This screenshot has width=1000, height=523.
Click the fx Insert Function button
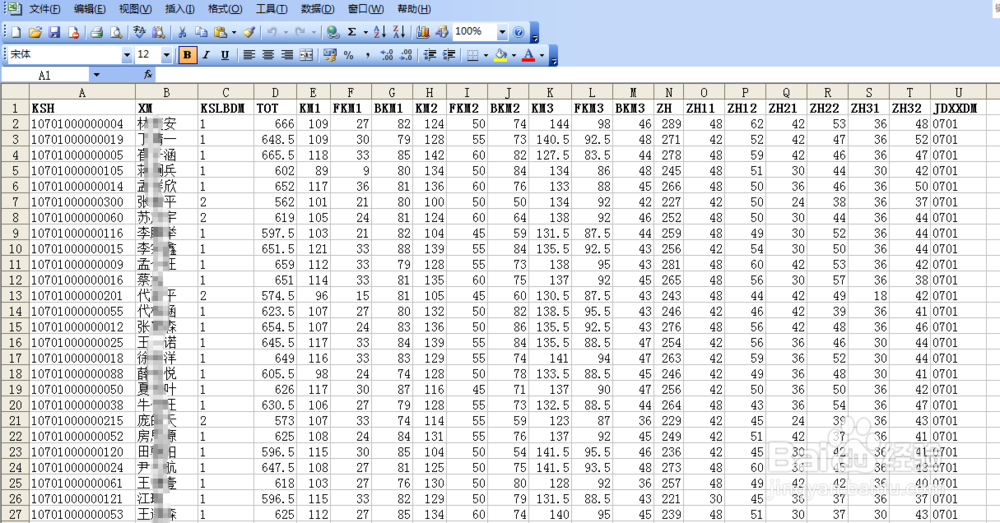point(148,75)
